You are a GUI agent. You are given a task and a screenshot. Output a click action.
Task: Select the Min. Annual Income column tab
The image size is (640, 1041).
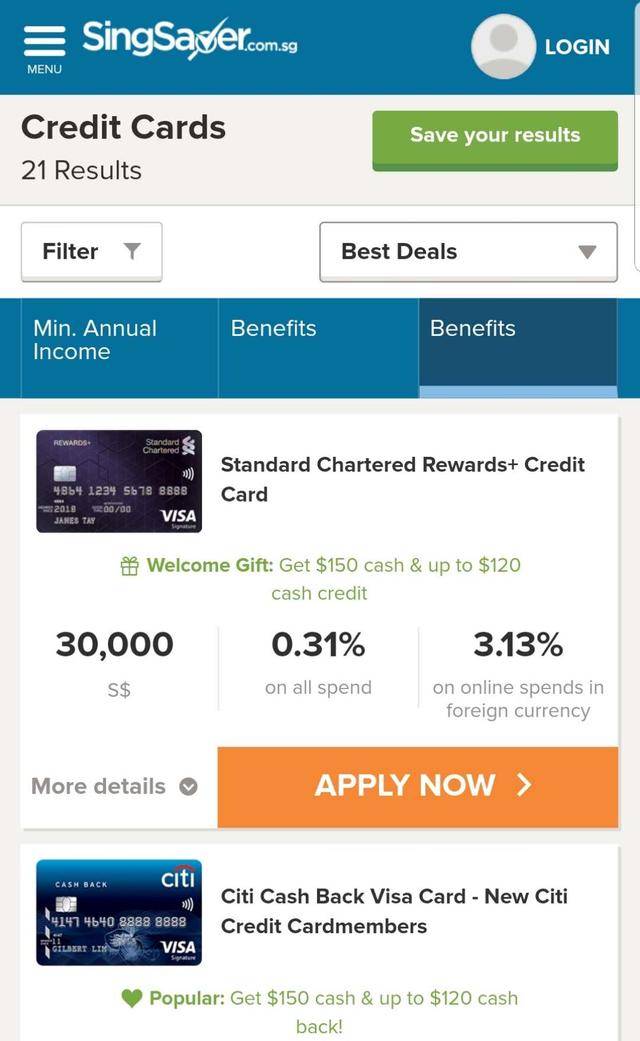118,340
